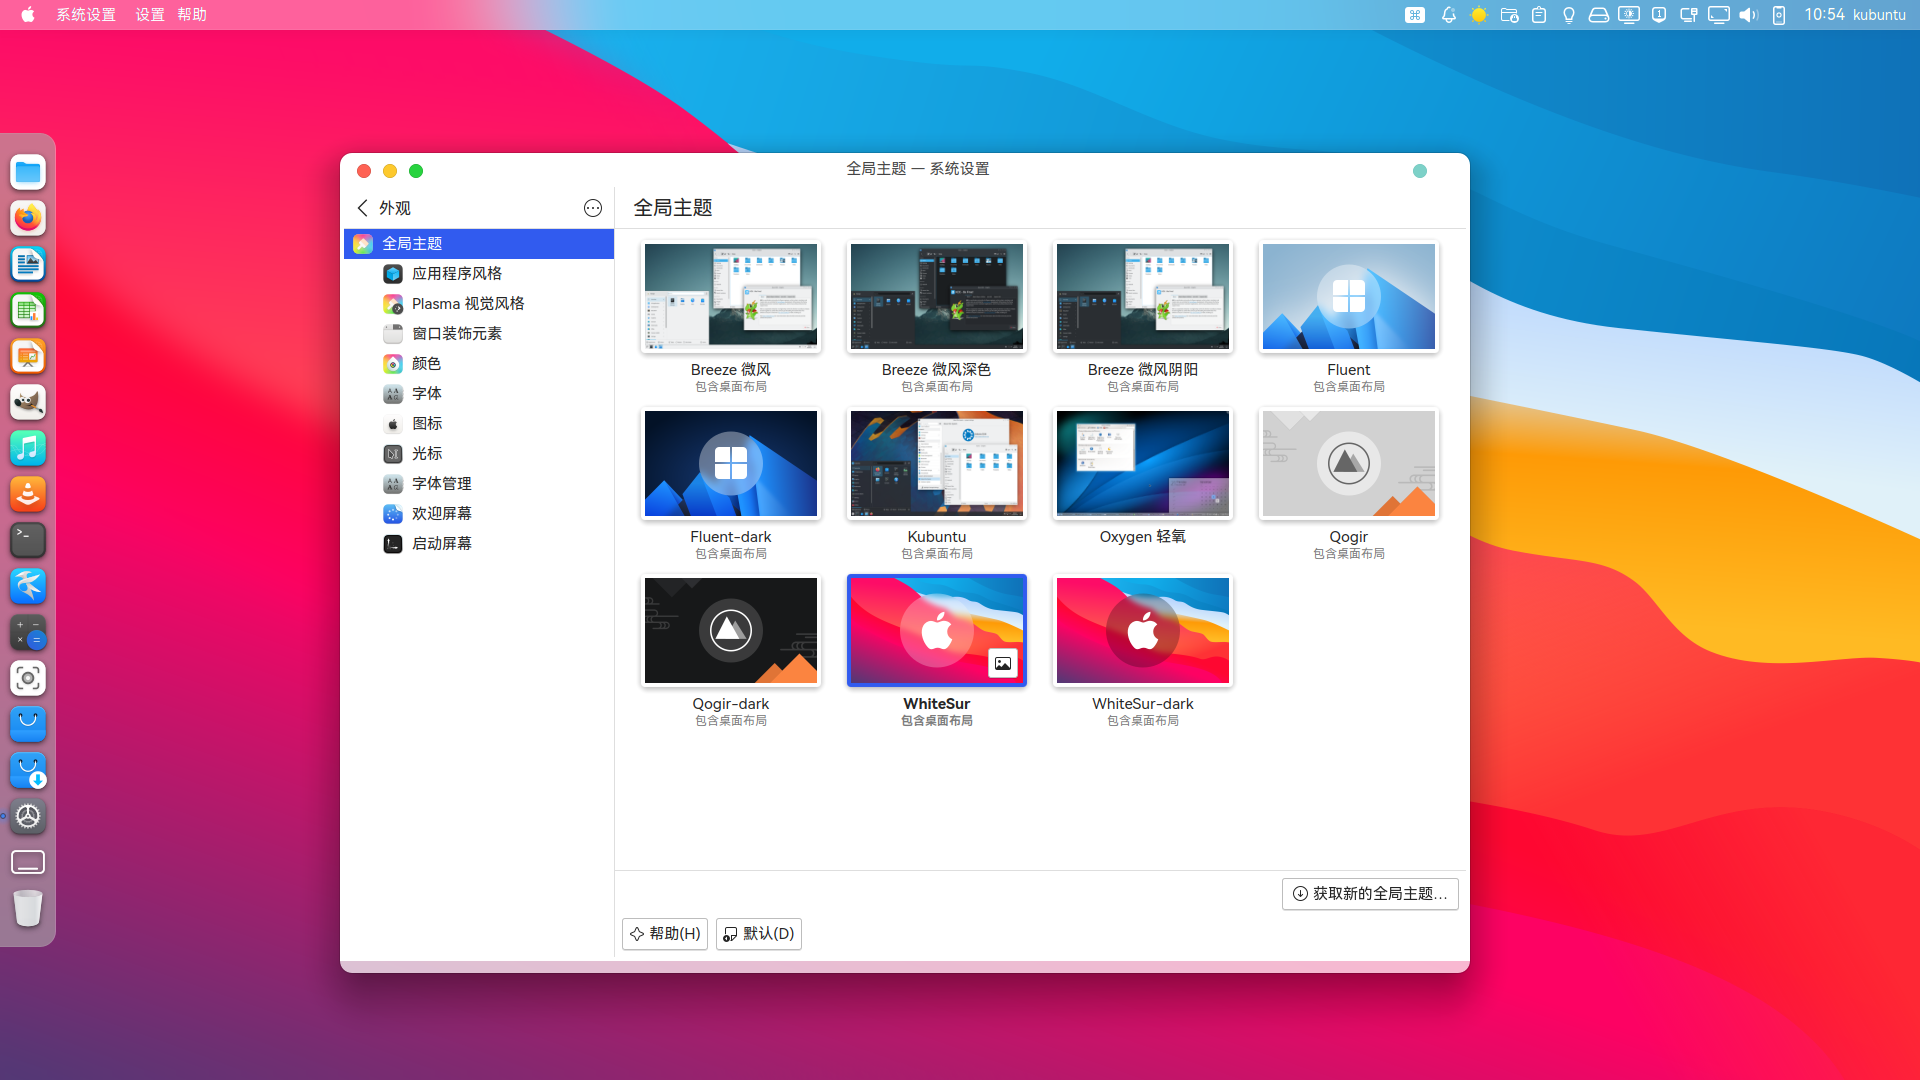Open 颜色 settings page
Image resolution: width=1920 pixels, height=1080 pixels.
tap(479, 364)
